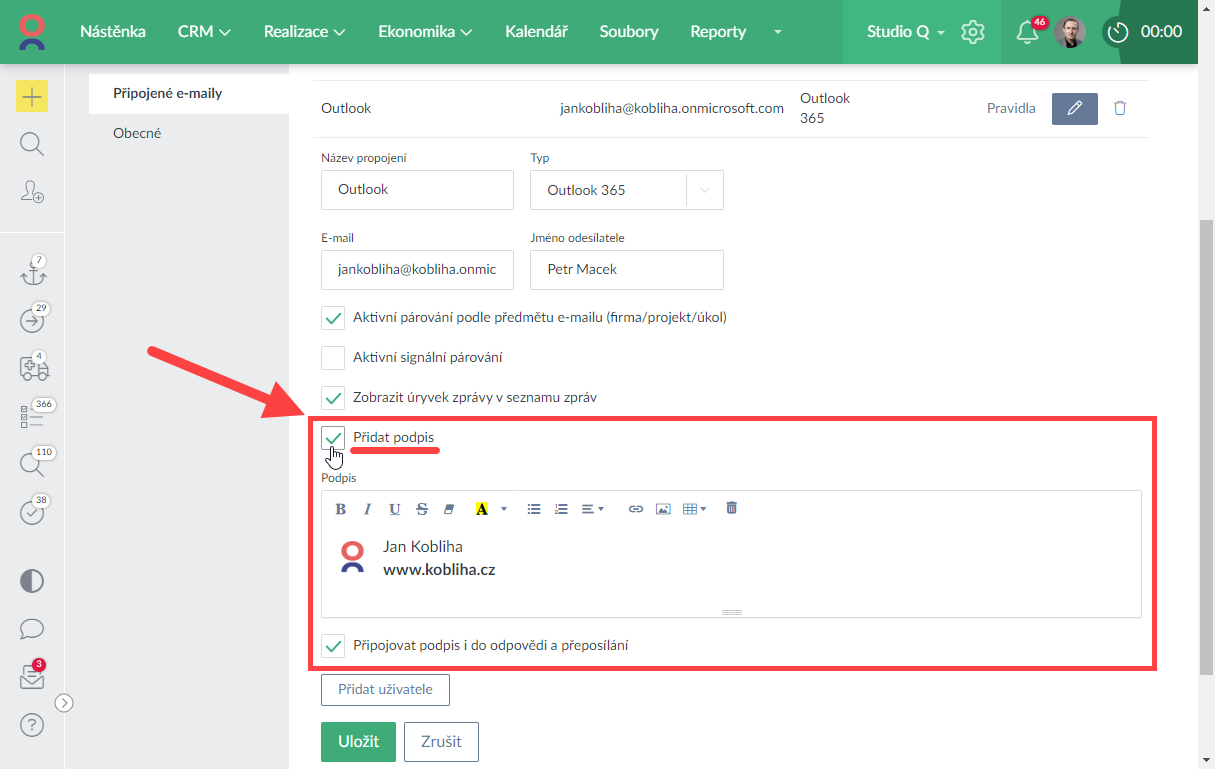Enable Aktivní signální párování checkbox
Image resolution: width=1215 pixels, height=769 pixels.
333,358
